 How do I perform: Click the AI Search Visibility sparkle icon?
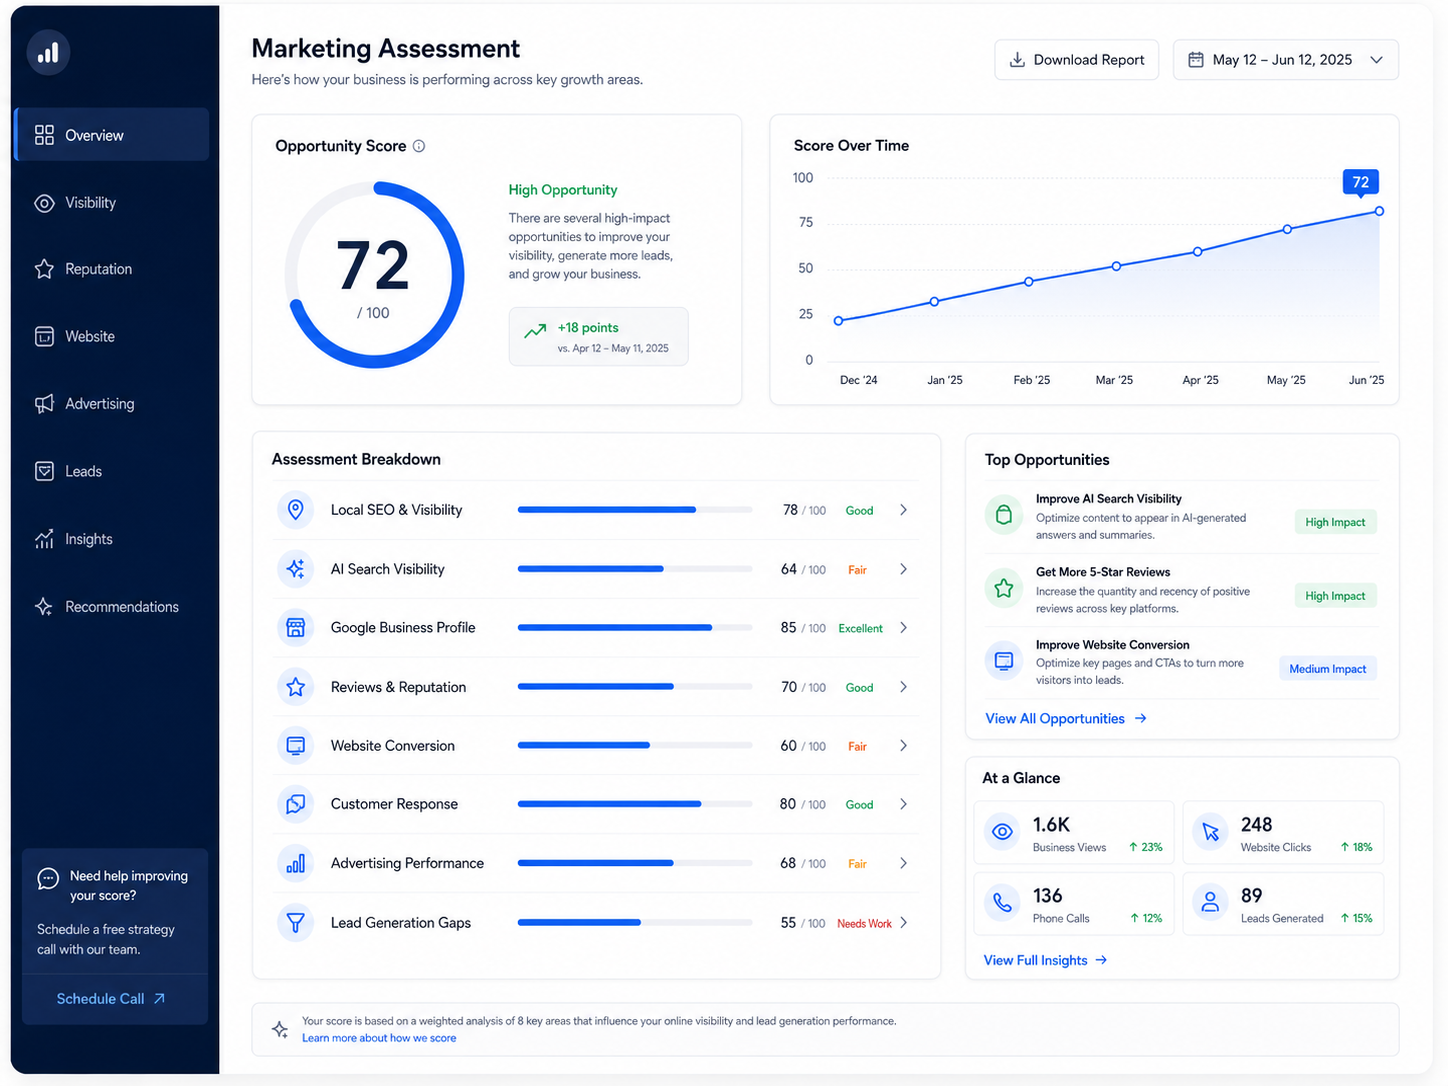[296, 569]
